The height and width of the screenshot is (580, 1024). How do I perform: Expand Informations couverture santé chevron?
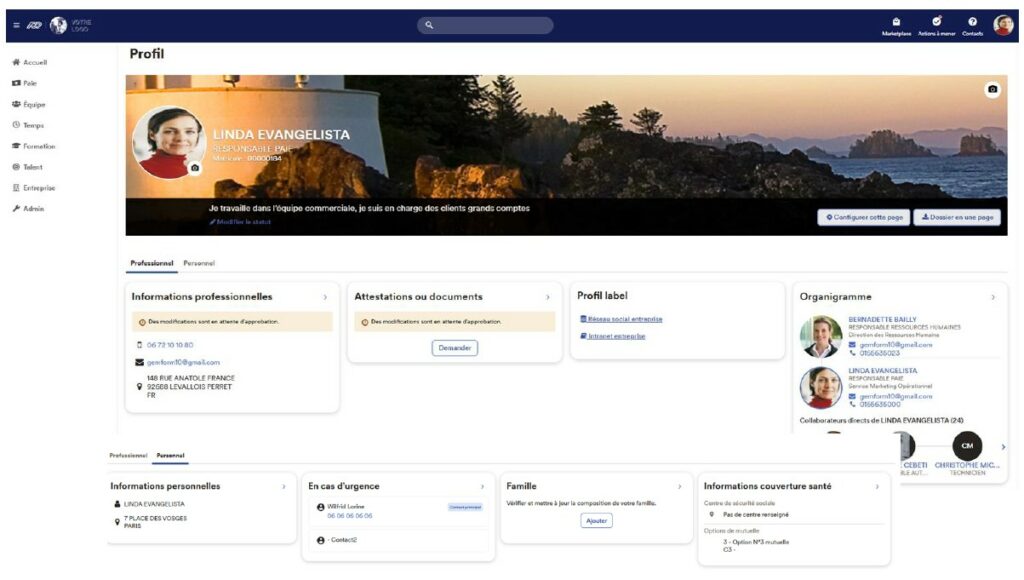click(x=877, y=486)
